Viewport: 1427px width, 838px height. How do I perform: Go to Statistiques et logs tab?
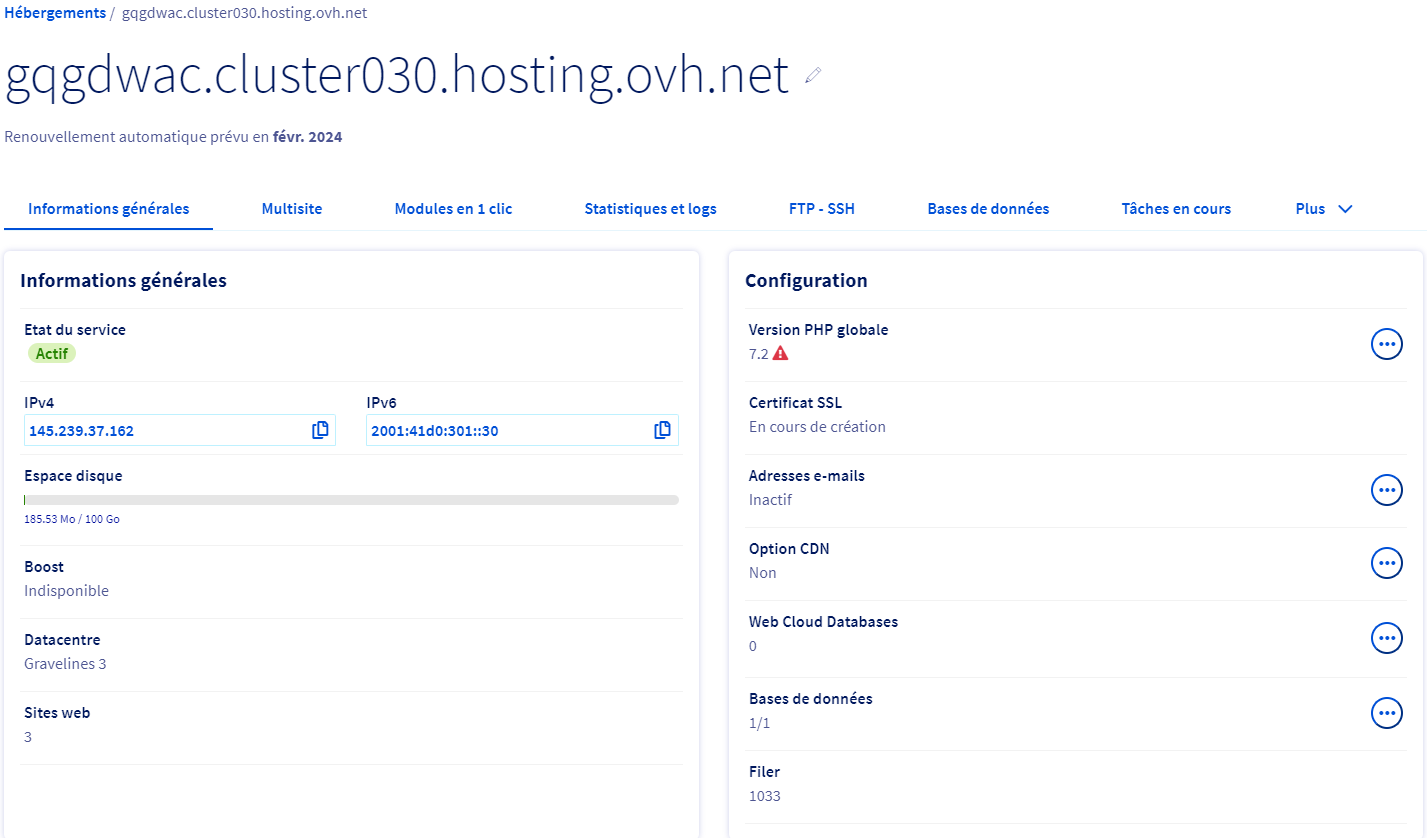click(650, 209)
